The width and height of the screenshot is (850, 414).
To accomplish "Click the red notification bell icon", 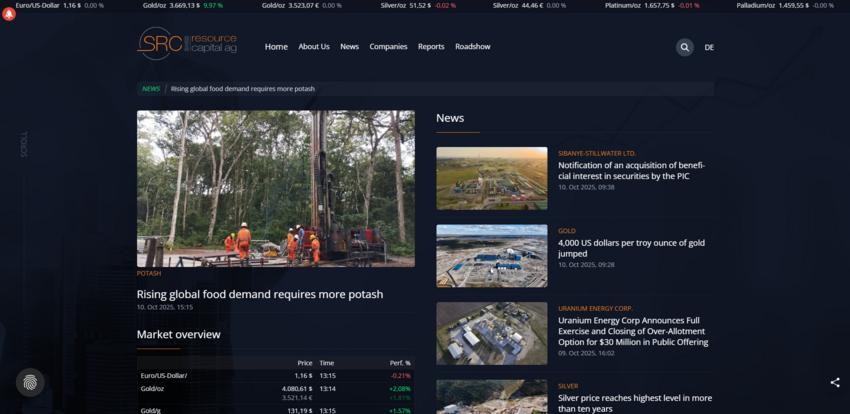I will [x=9, y=14].
